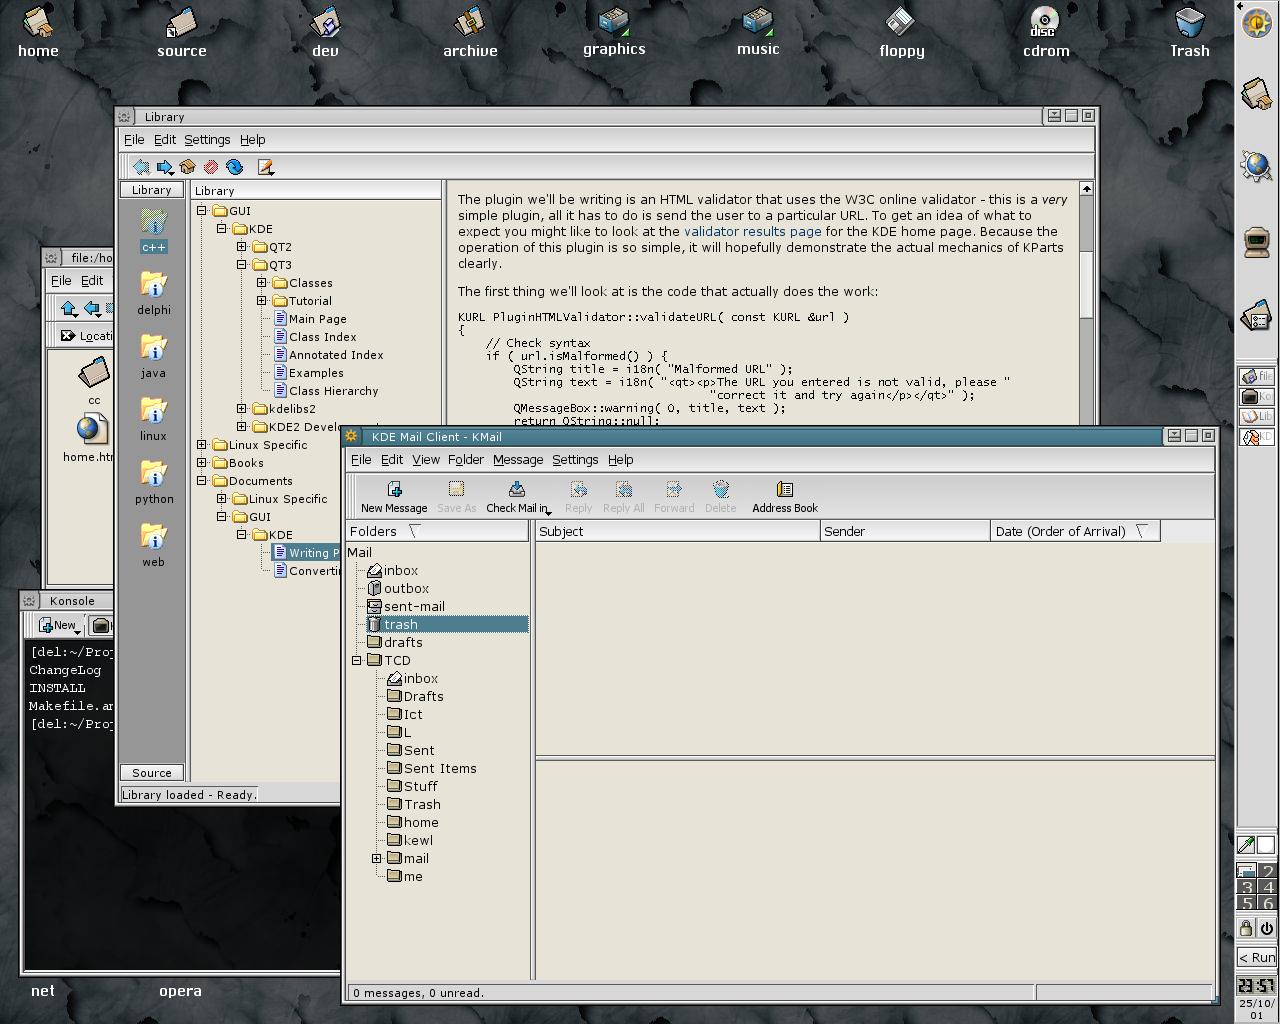Viewport: 1280px width, 1024px height.
Task: Click the globe web browser icon in panel
Action: pyautogui.click(x=1257, y=166)
